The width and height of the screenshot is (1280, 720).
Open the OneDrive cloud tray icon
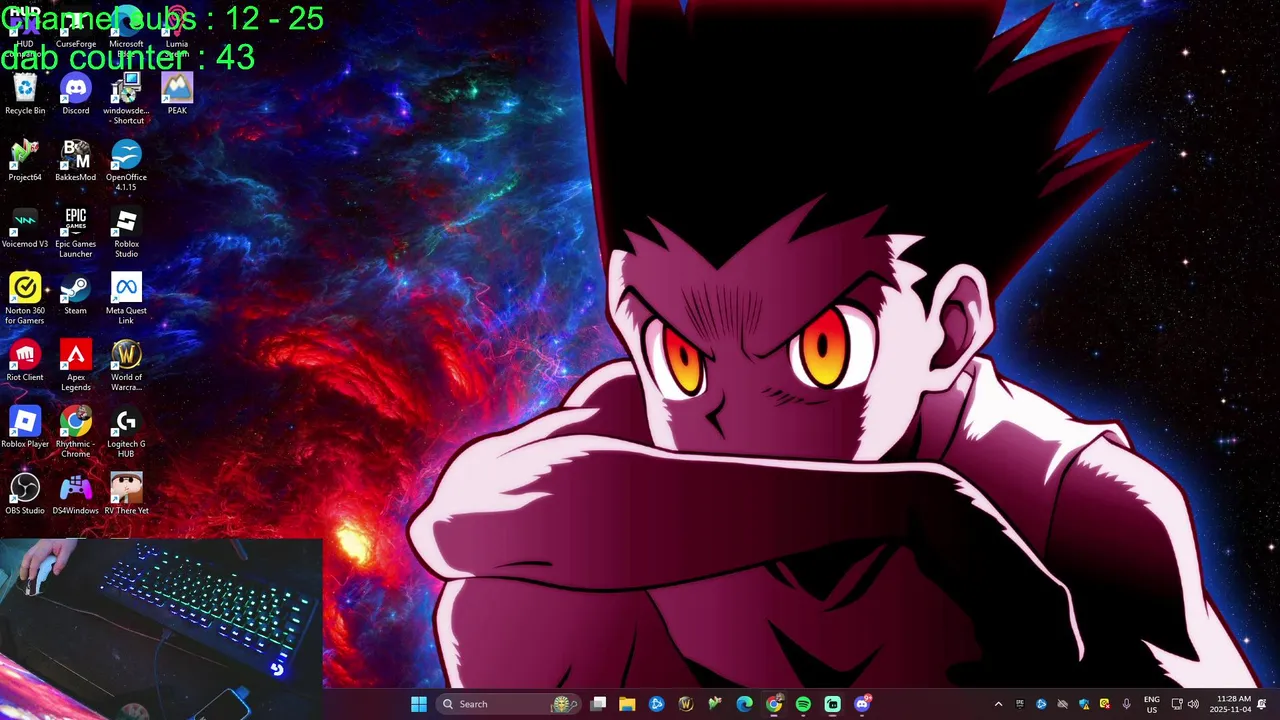coord(1062,704)
